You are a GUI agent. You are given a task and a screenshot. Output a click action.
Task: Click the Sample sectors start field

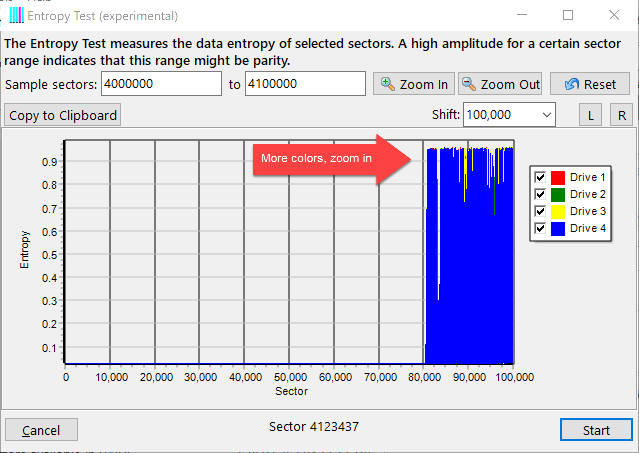point(162,85)
